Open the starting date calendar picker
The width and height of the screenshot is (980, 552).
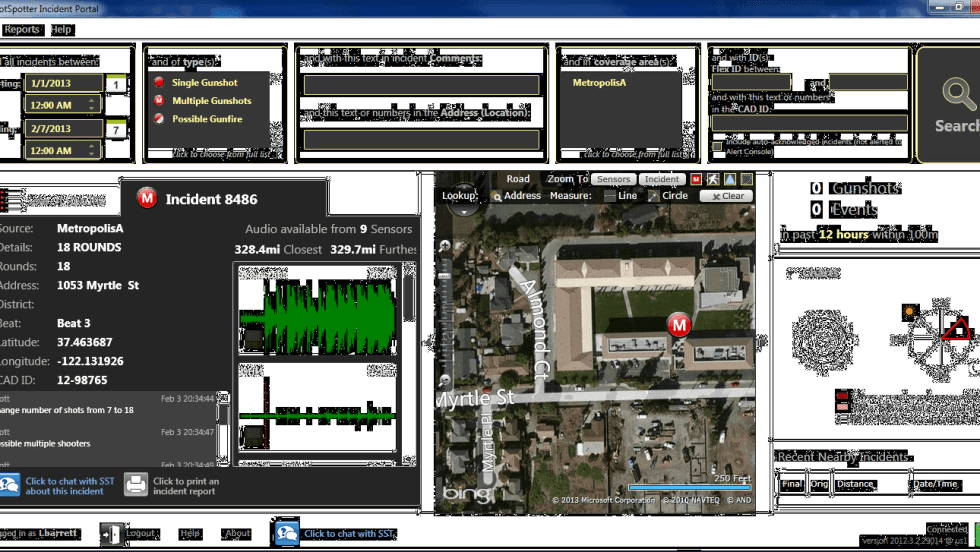pos(117,84)
